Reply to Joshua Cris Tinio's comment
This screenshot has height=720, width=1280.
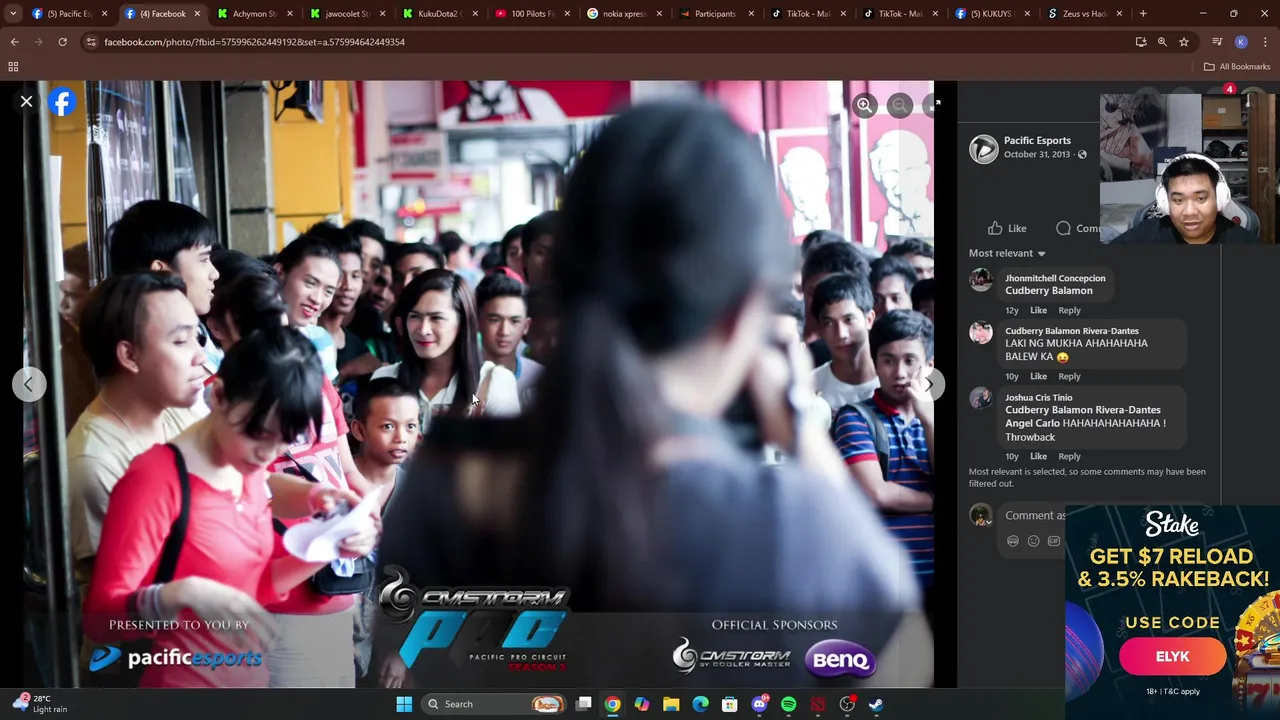(x=1069, y=456)
